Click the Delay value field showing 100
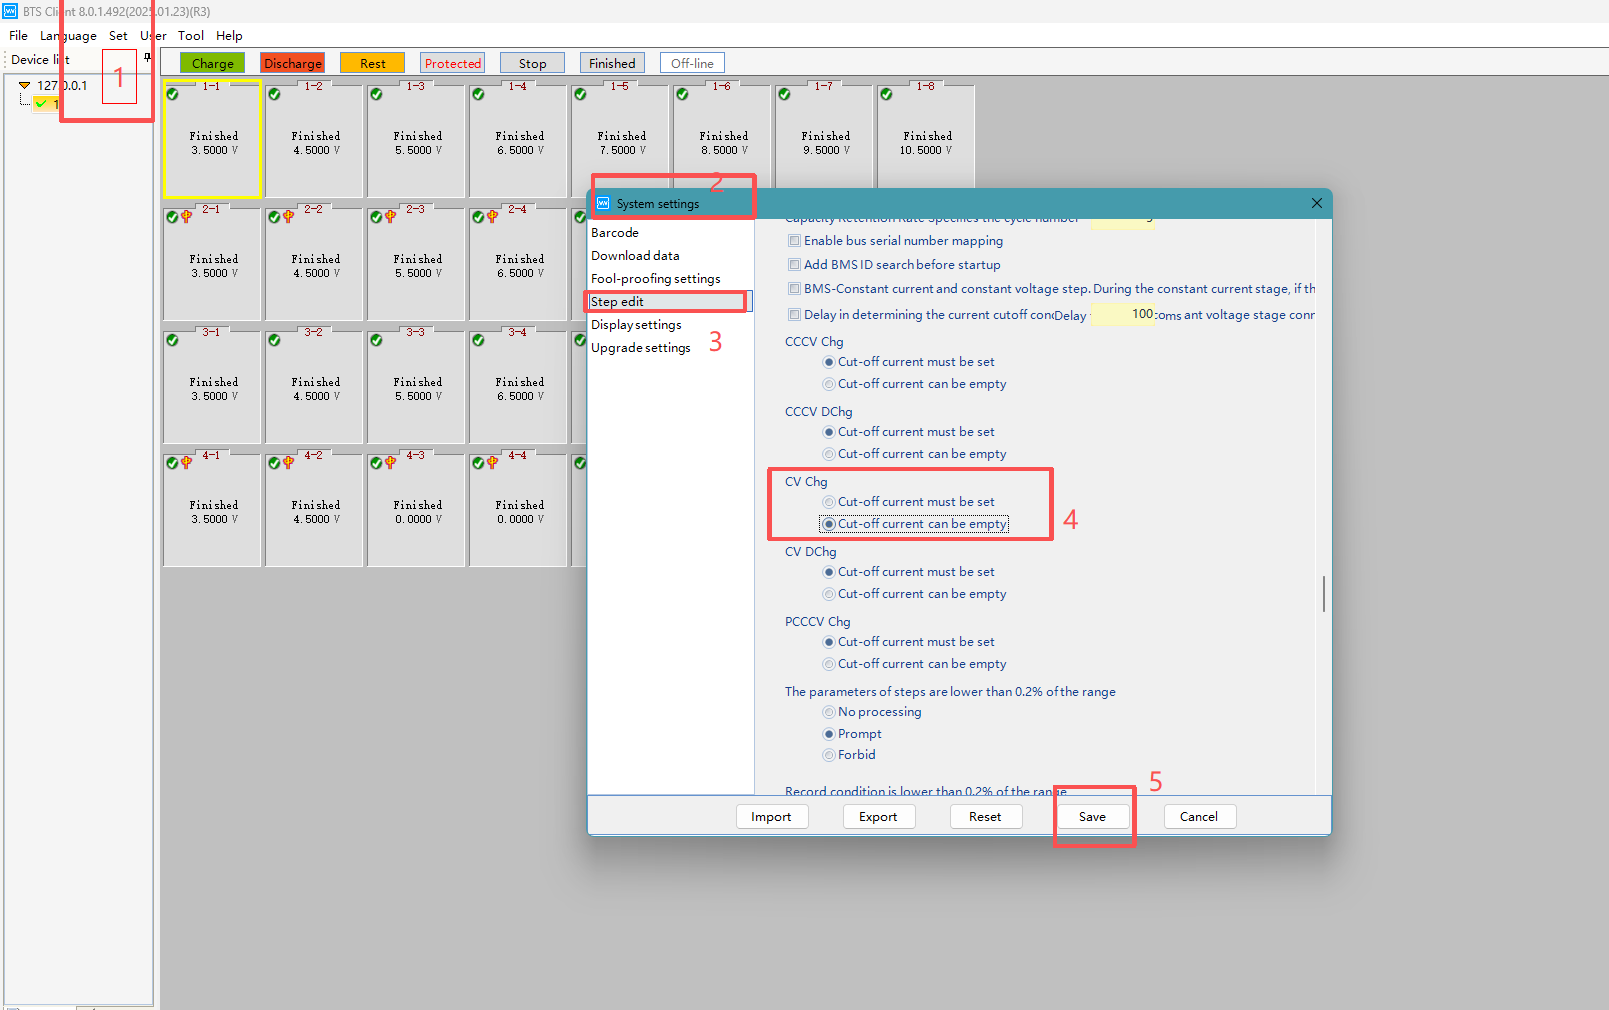The image size is (1609, 1010). click(x=1123, y=314)
